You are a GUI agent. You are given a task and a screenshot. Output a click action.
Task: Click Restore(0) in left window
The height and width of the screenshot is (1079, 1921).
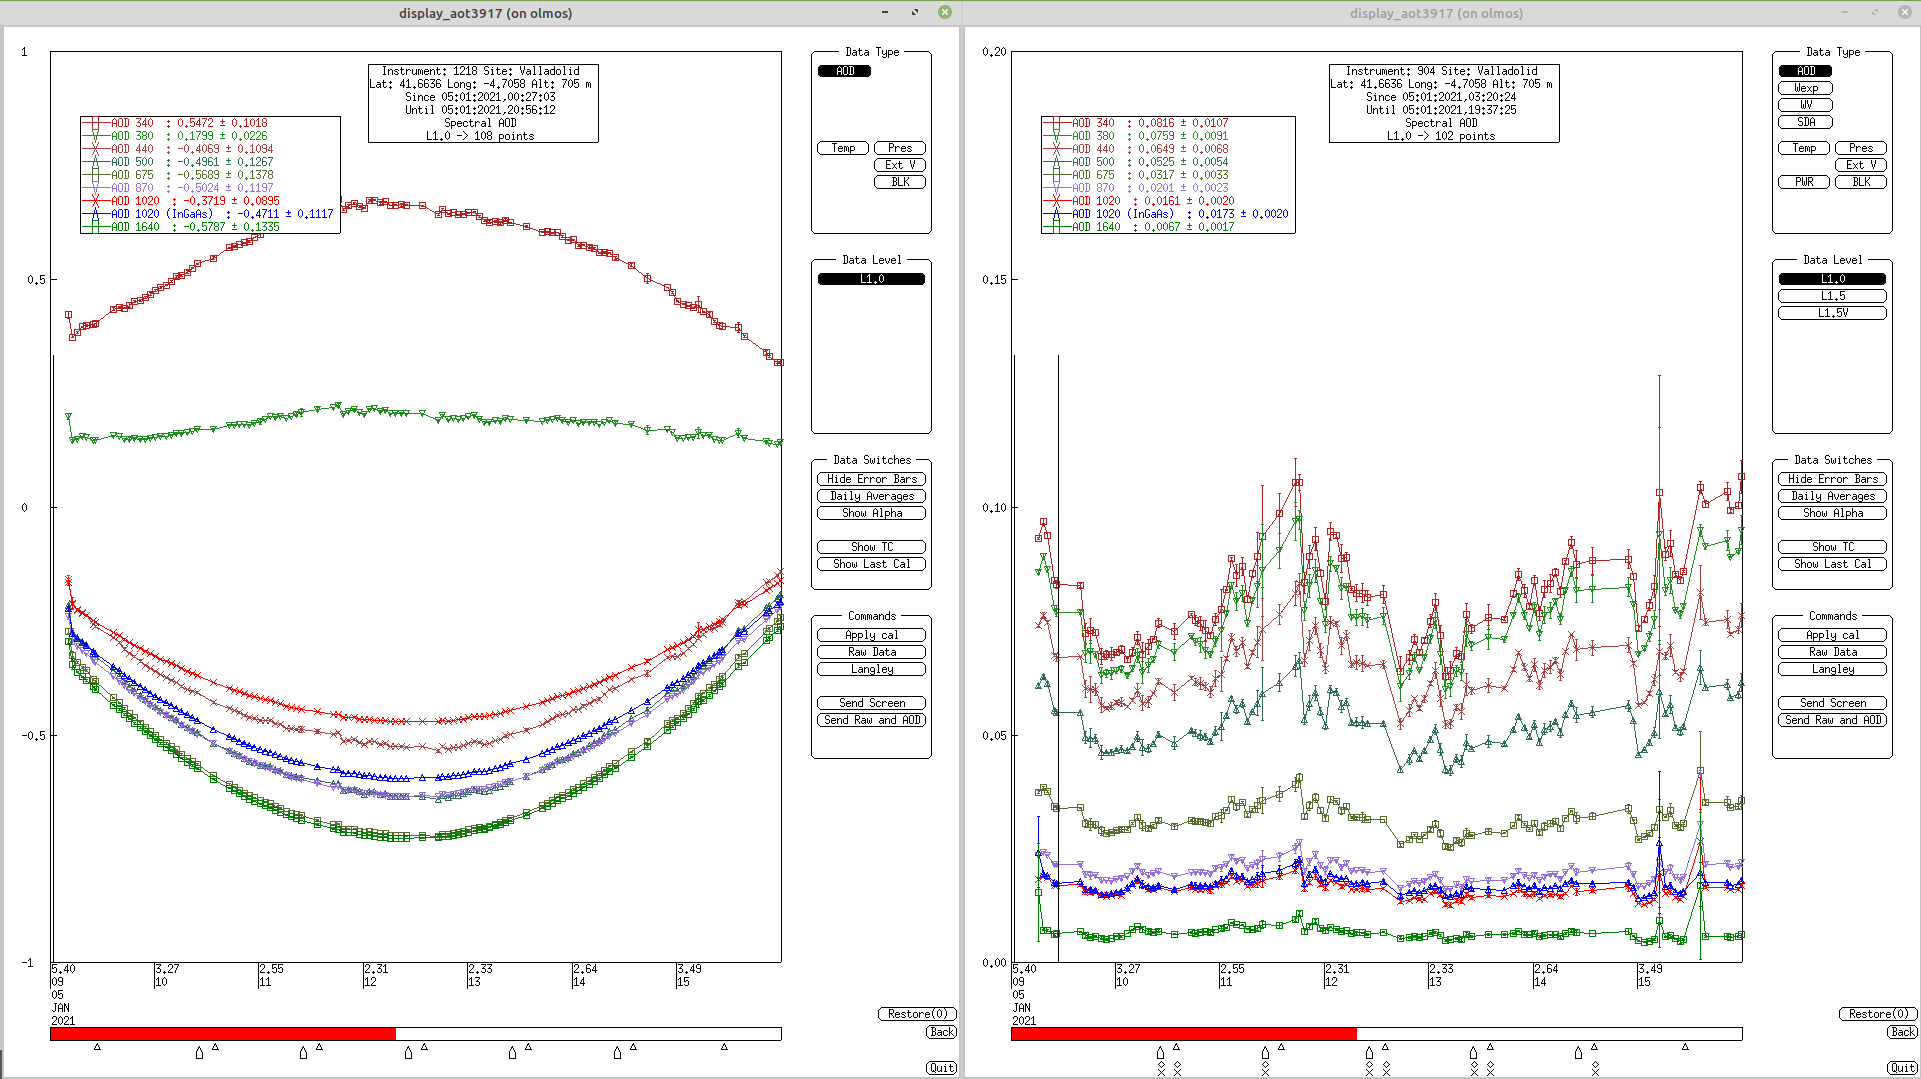(x=917, y=1014)
